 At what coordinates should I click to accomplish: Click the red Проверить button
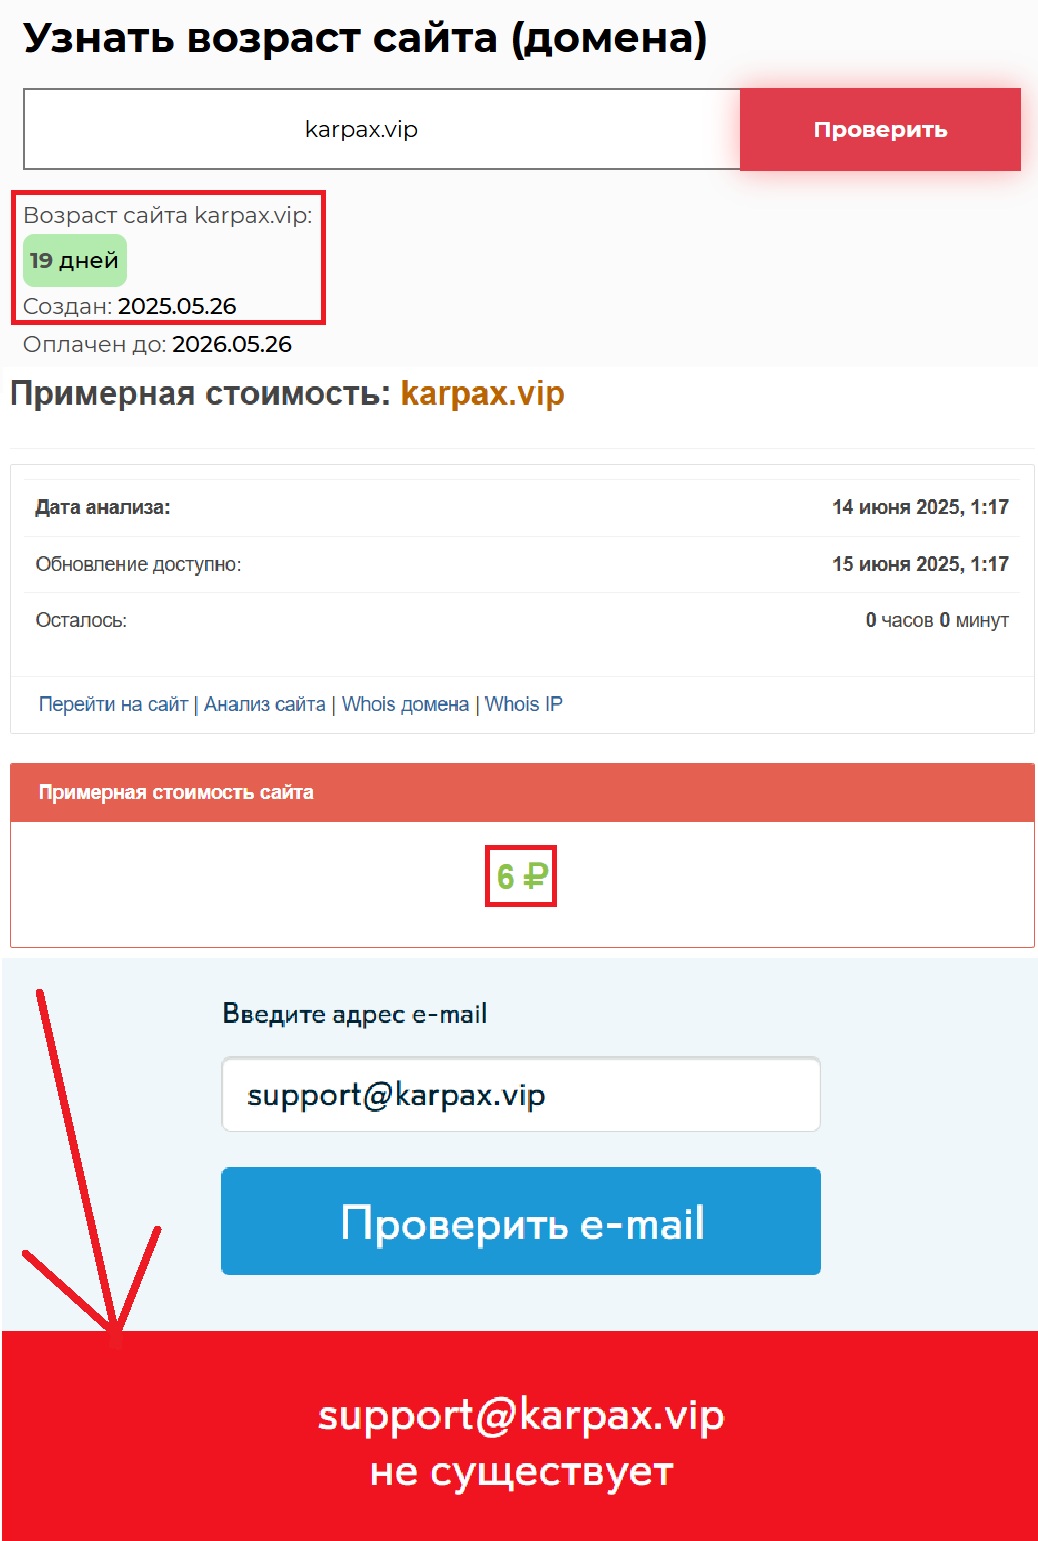point(880,129)
